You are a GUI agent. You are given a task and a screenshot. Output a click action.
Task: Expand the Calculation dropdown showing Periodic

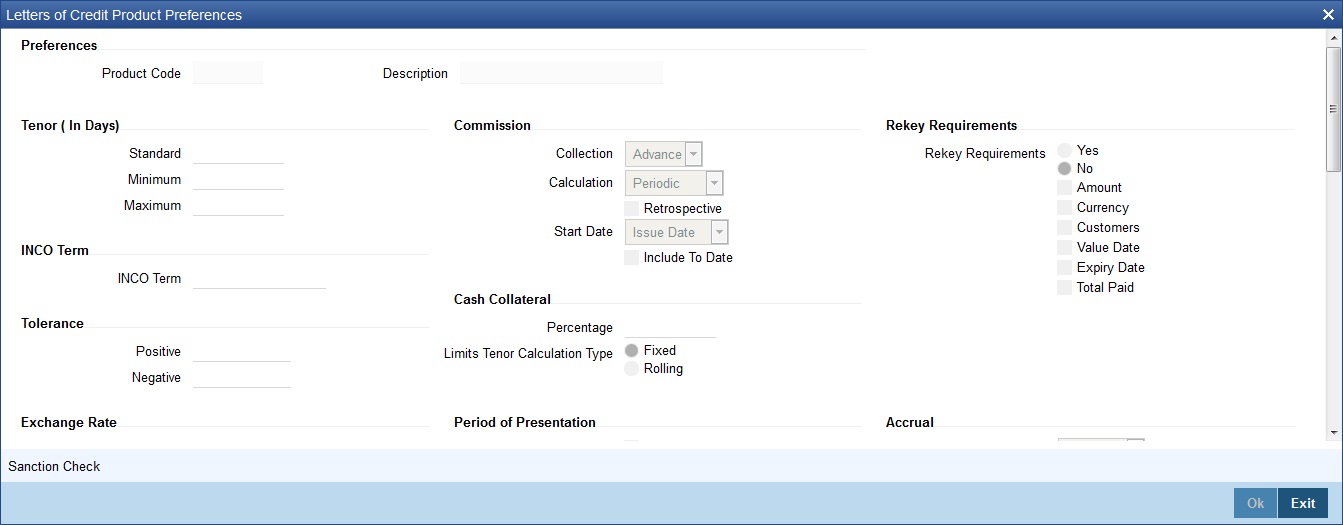[674, 183]
